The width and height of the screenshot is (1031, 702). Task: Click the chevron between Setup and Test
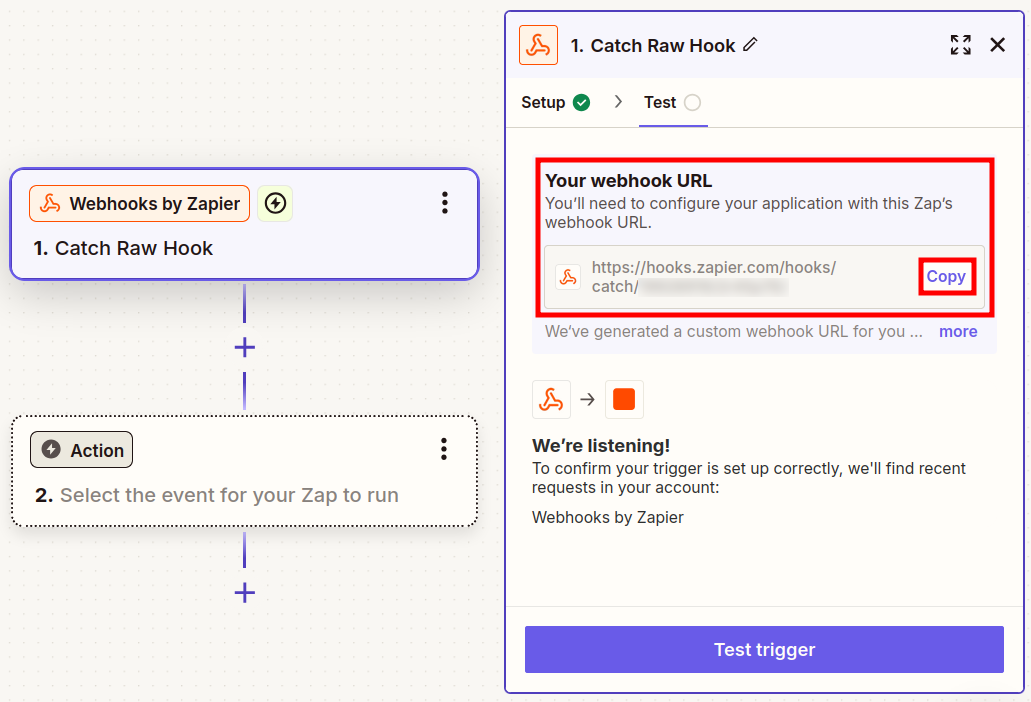tap(618, 102)
